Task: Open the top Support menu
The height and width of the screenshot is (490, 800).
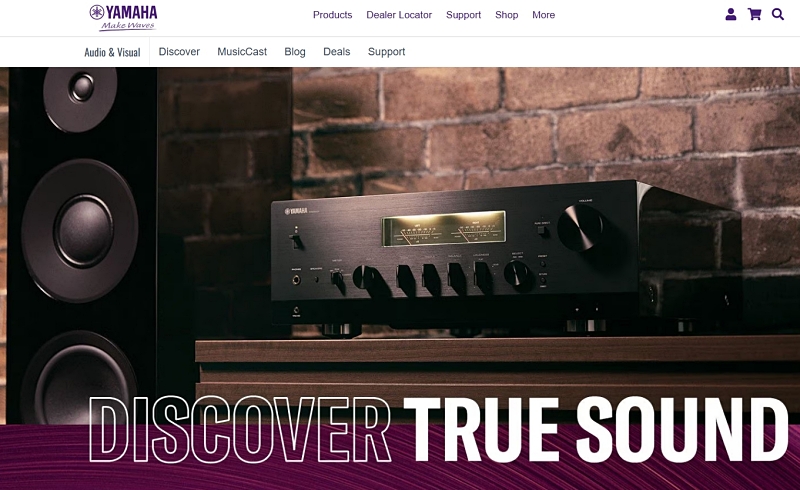Action: (x=463, y=15)
